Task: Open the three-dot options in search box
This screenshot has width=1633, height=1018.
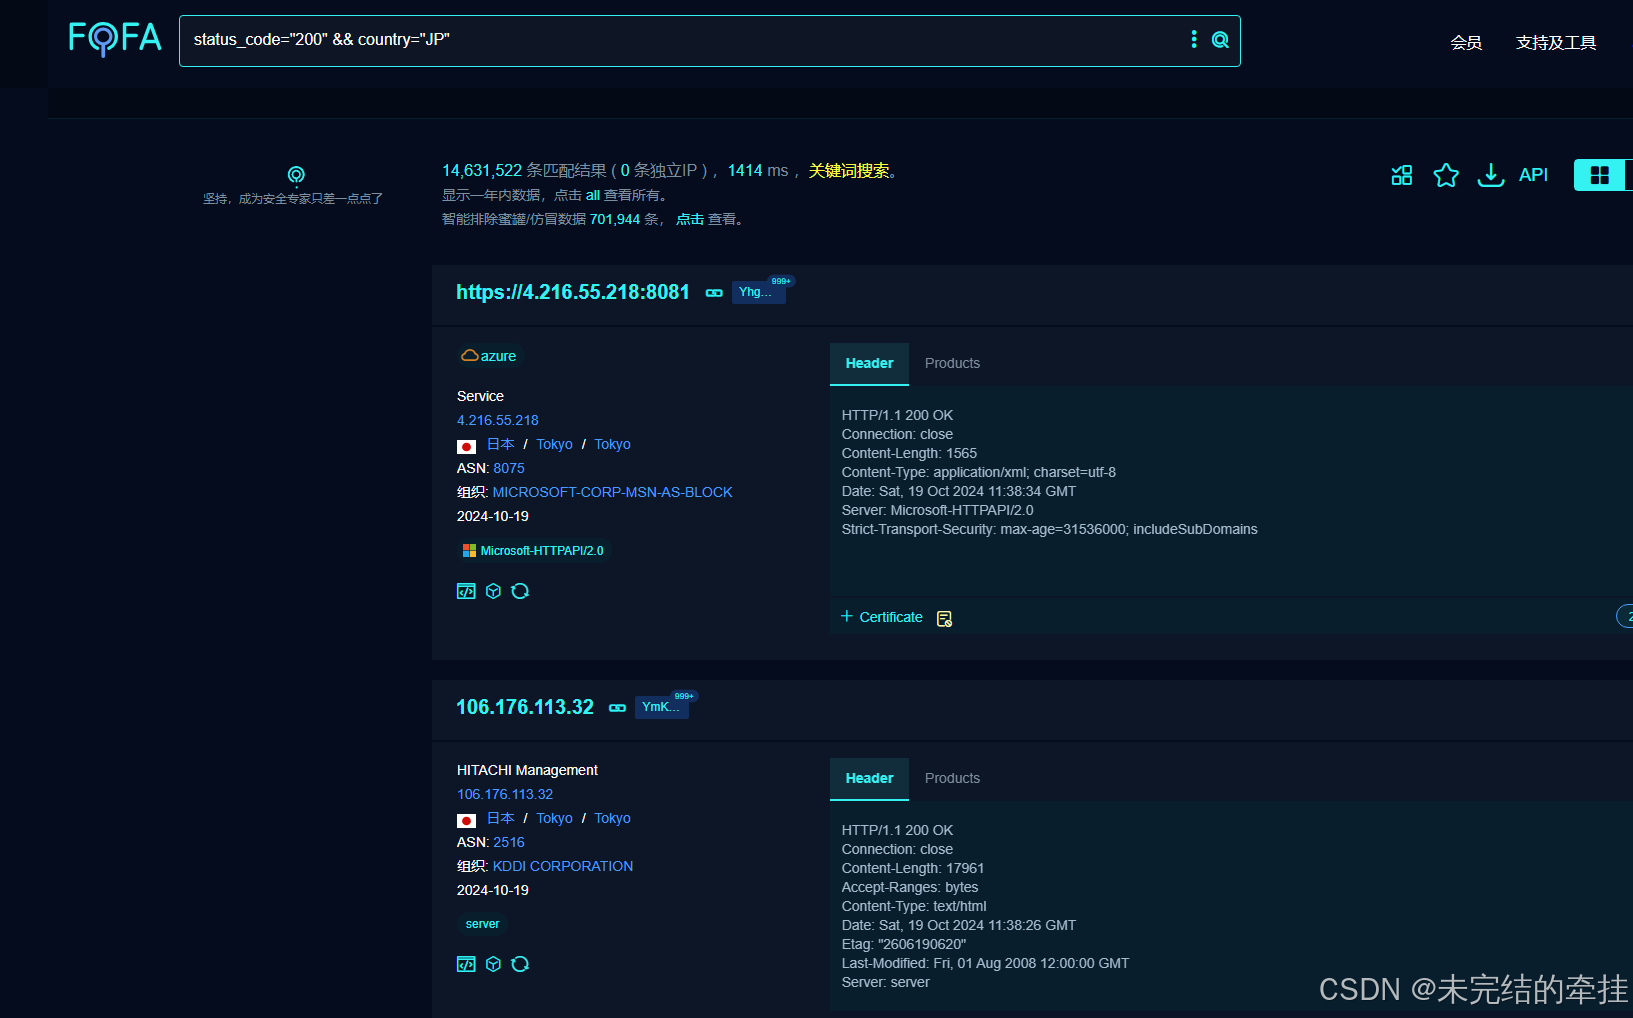Action: coord(1193,39)
